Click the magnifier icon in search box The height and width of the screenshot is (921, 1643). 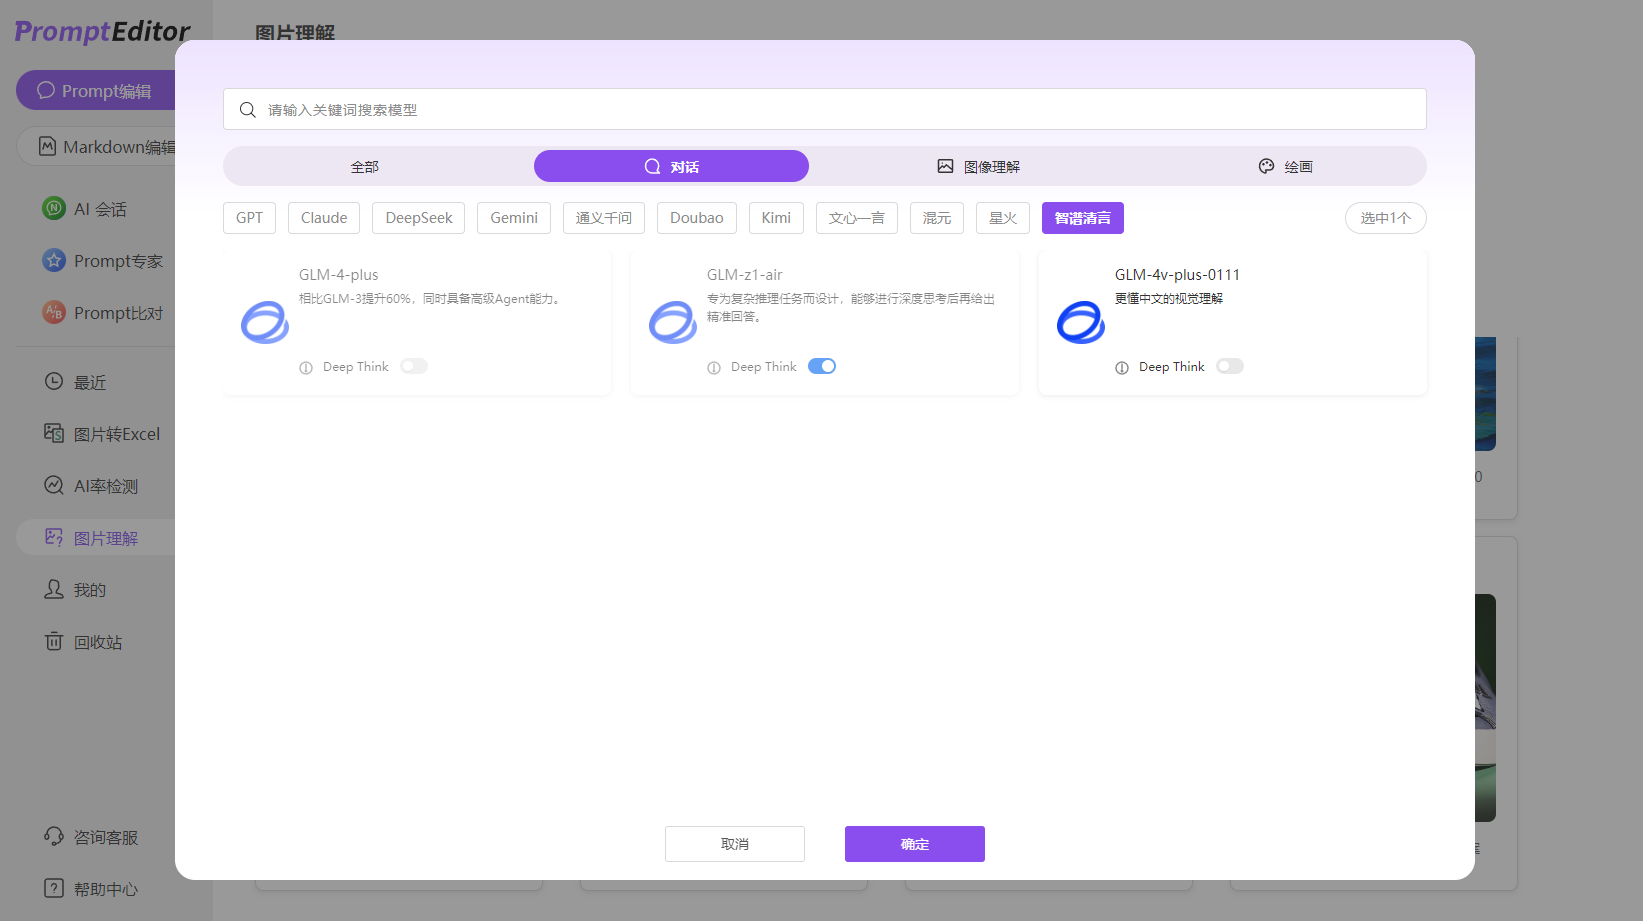click(248, 110)
